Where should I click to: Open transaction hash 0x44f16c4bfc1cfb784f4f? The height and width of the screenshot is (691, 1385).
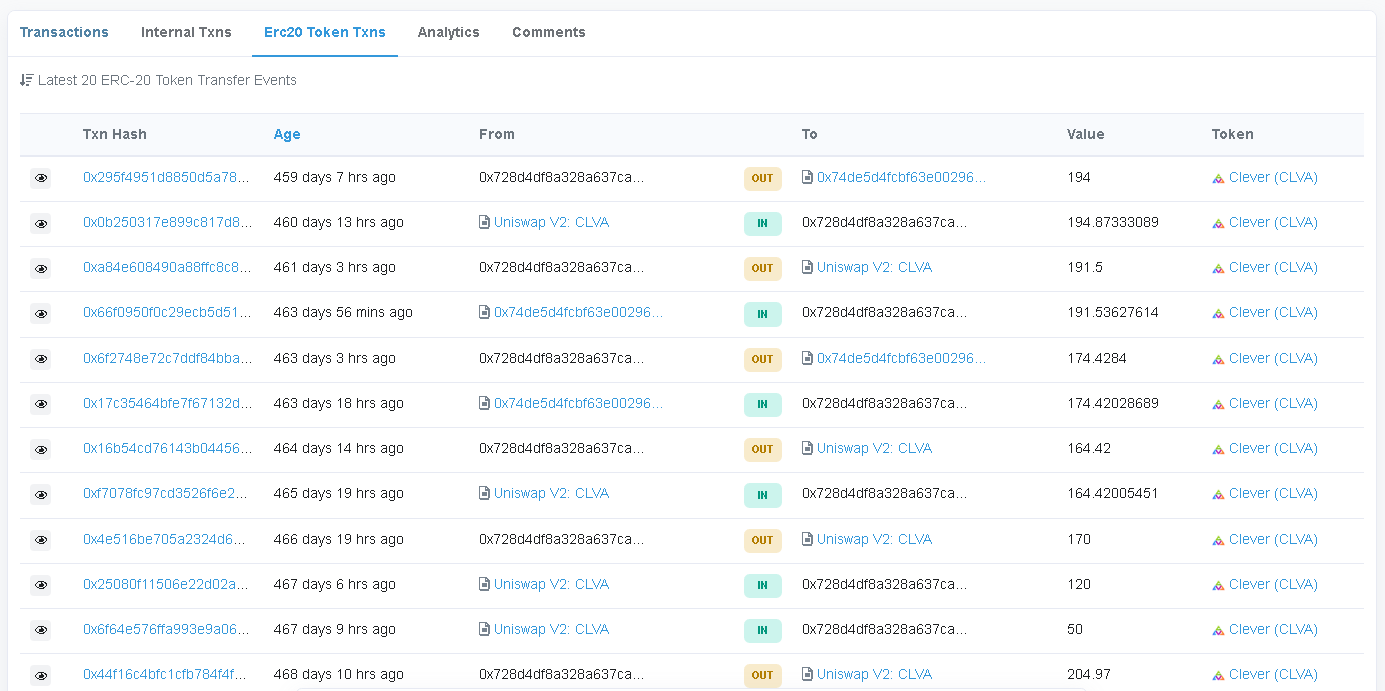164,674
